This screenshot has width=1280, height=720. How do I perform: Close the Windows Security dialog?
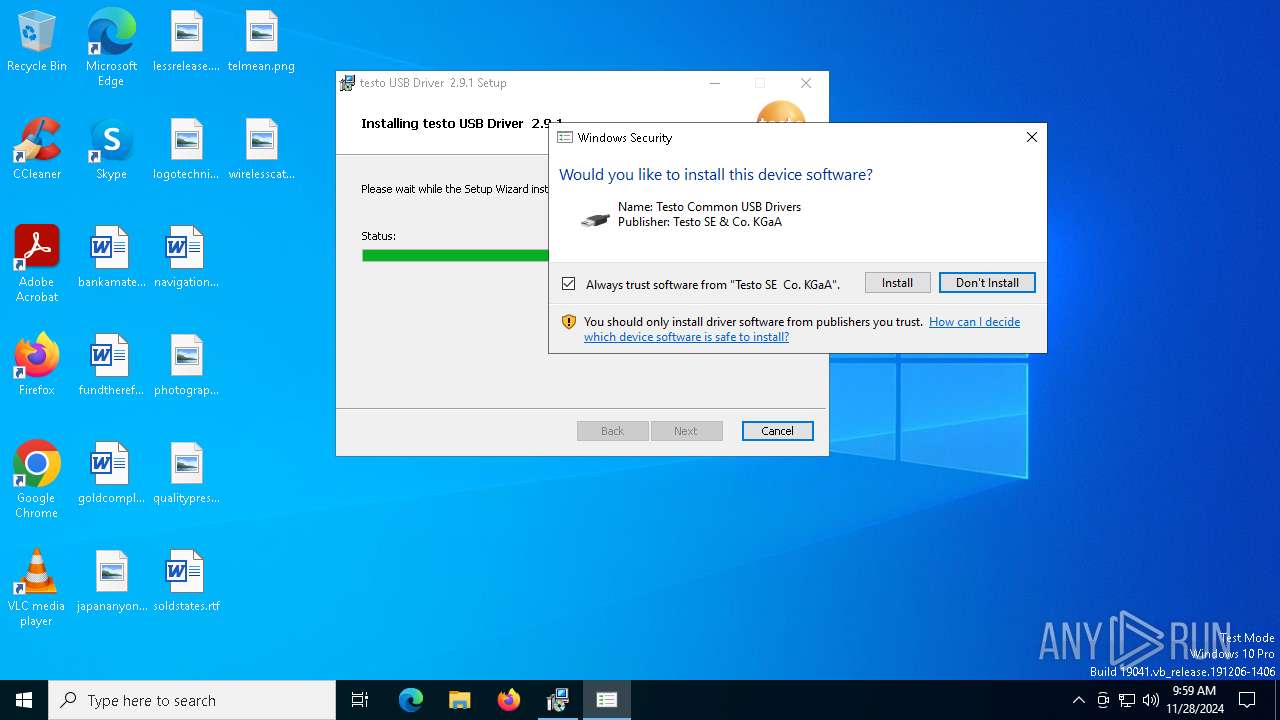(1032, 137)
